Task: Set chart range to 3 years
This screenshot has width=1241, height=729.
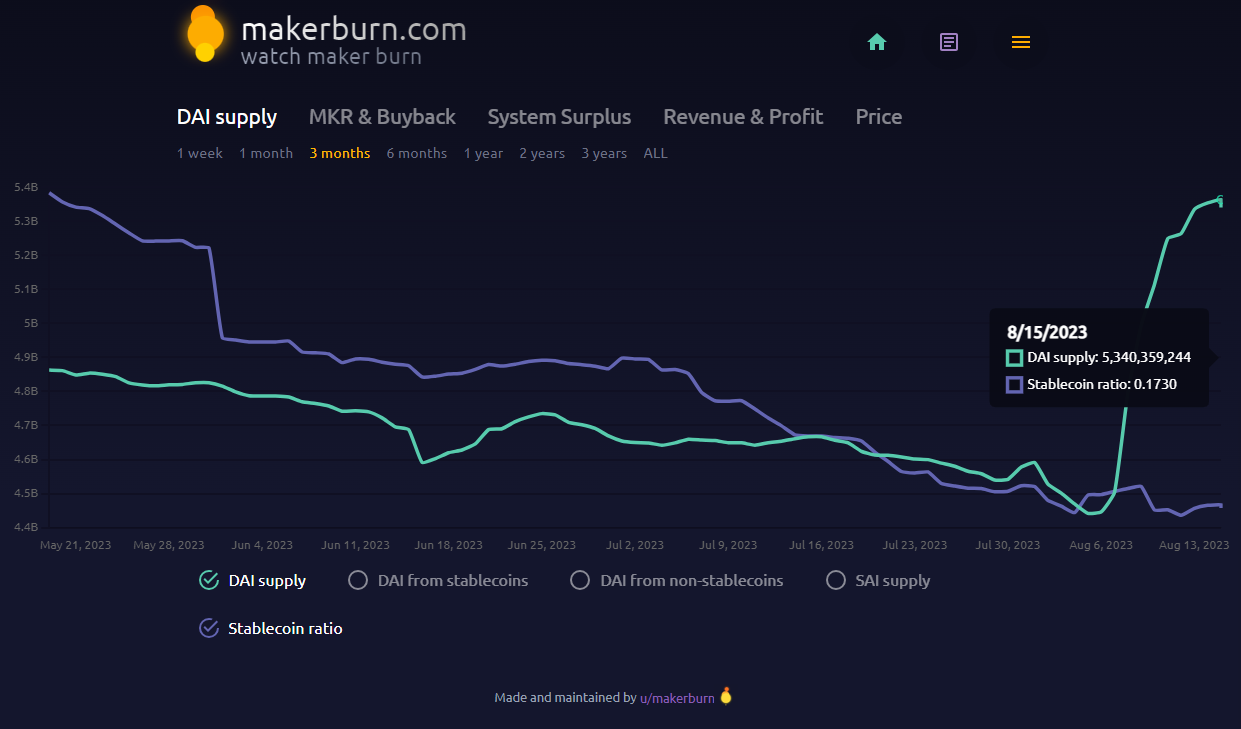Action: (604, 153)
